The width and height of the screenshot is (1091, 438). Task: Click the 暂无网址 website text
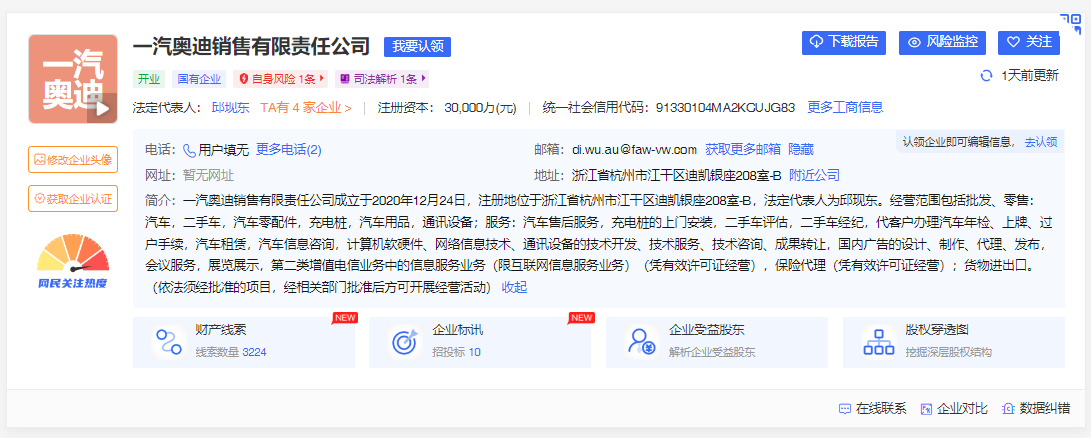pos(208,175)
